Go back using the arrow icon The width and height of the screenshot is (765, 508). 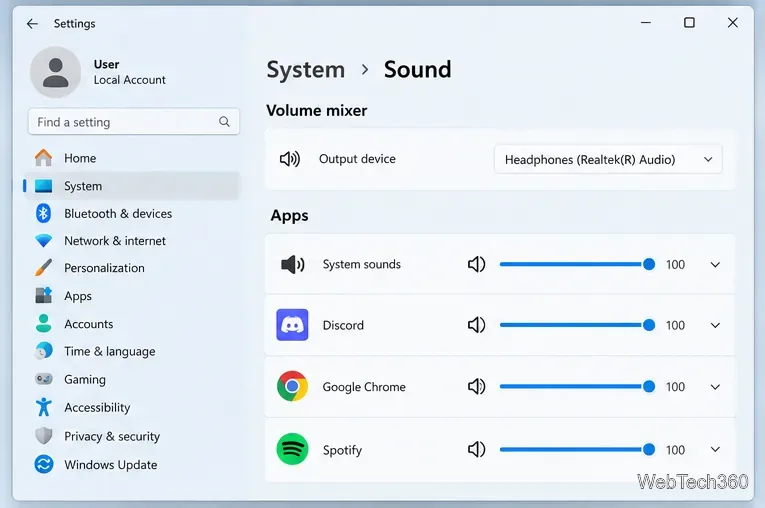[32, 23]
